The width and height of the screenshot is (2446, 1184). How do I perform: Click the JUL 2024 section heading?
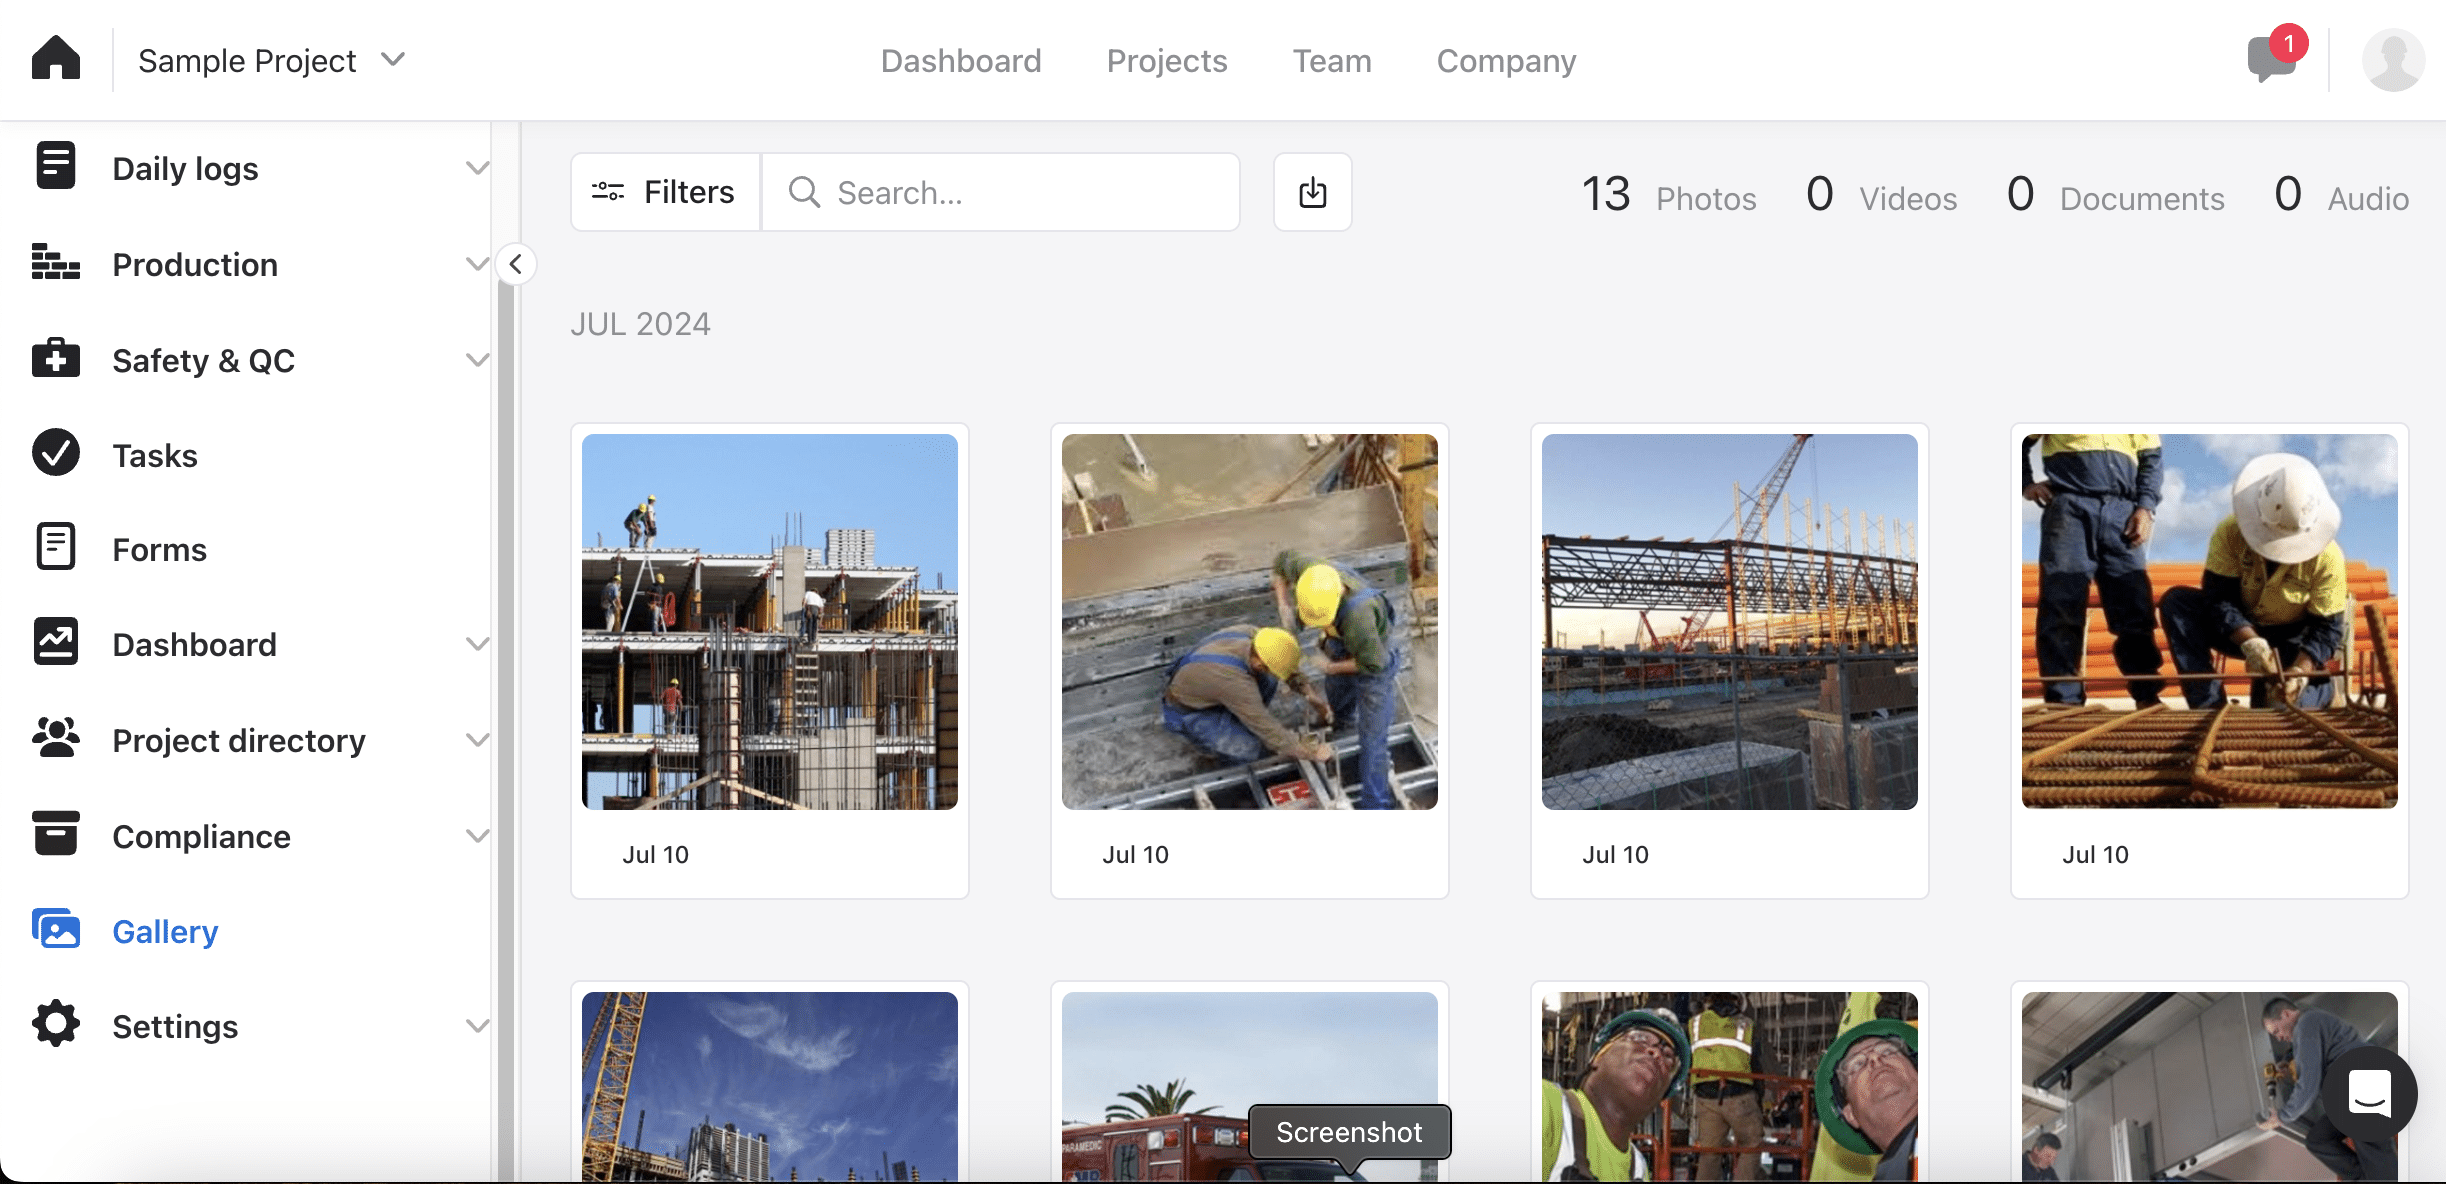(x=640, y=324)
